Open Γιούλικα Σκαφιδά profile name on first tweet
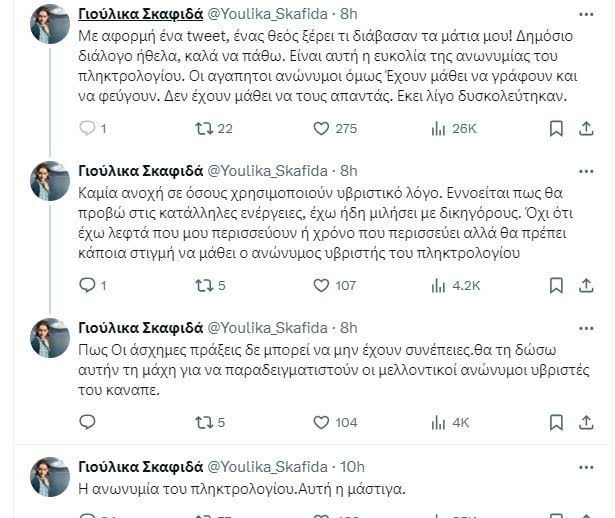 point(139,13)
